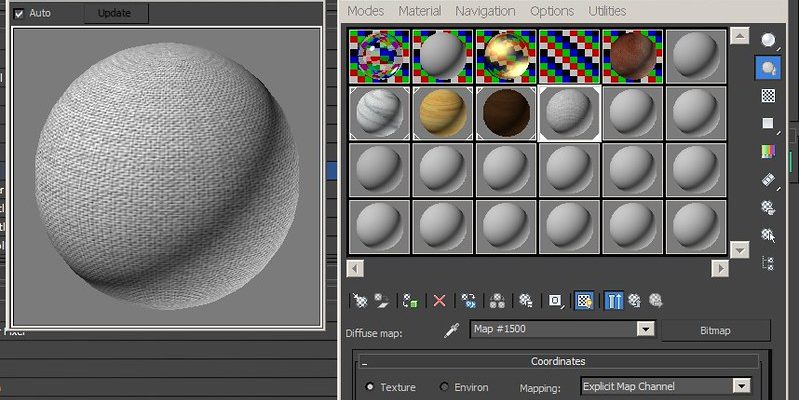Pick material with the eyedropper icon

[x=451, y=330]
